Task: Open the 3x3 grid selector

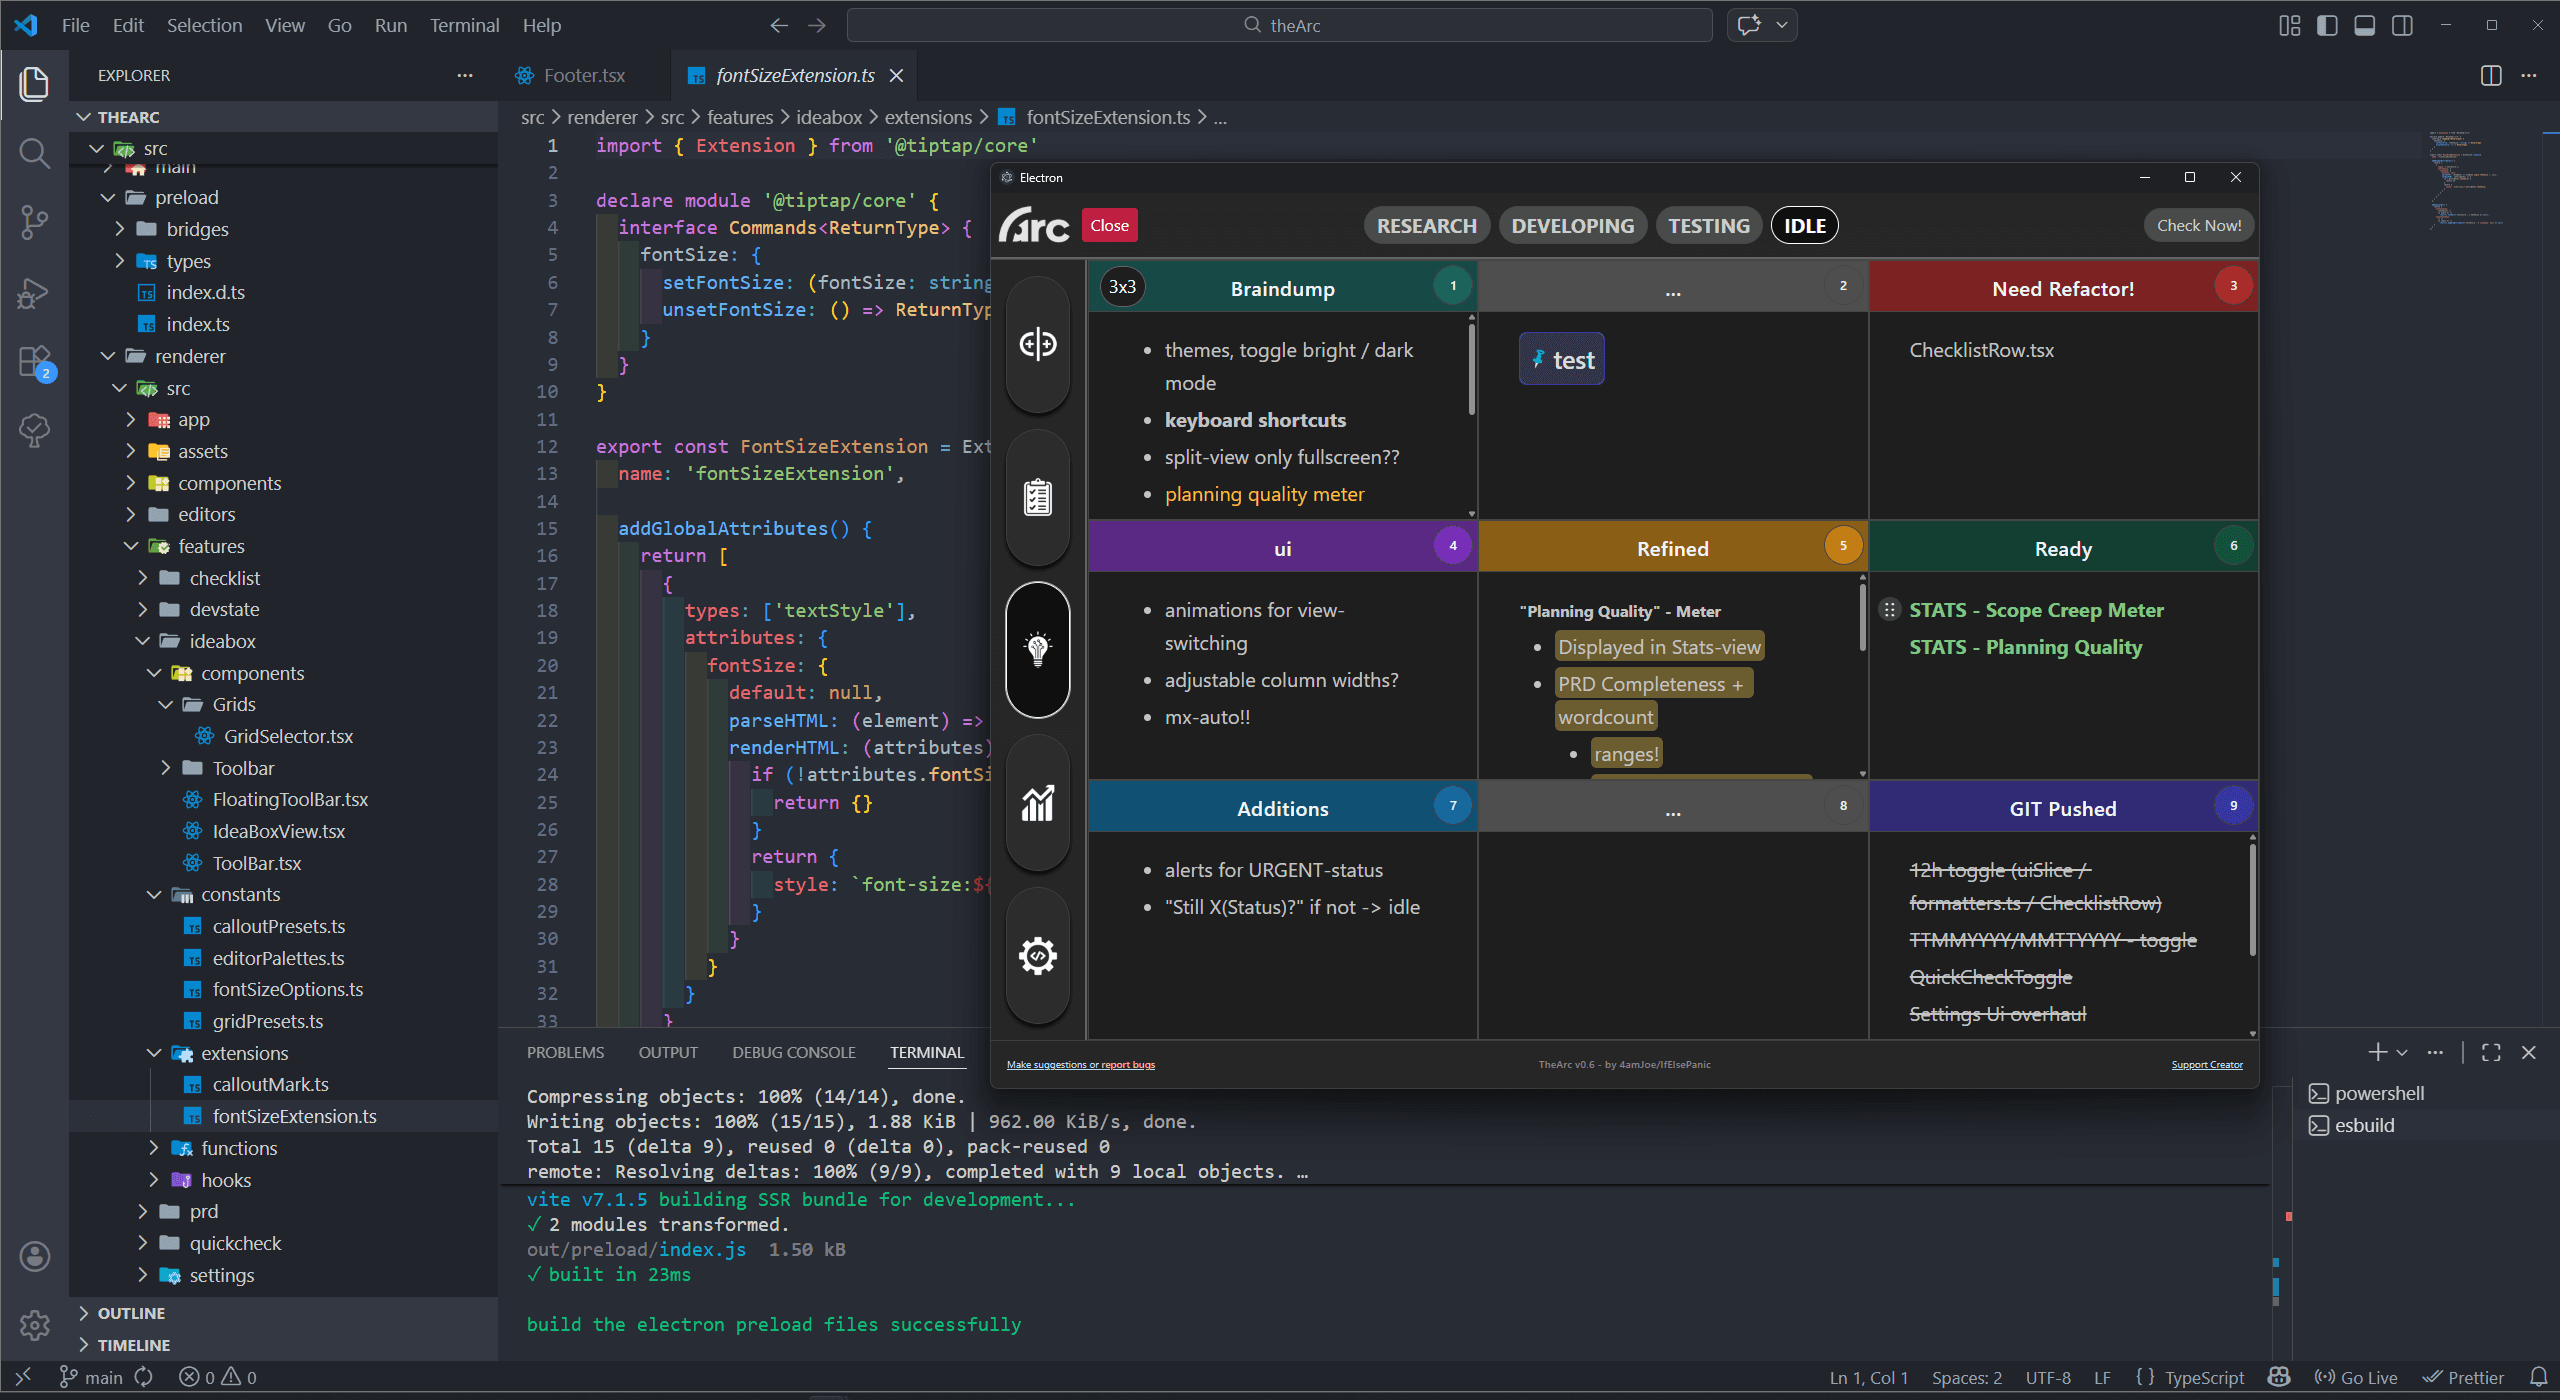Action: [1122, 287]
